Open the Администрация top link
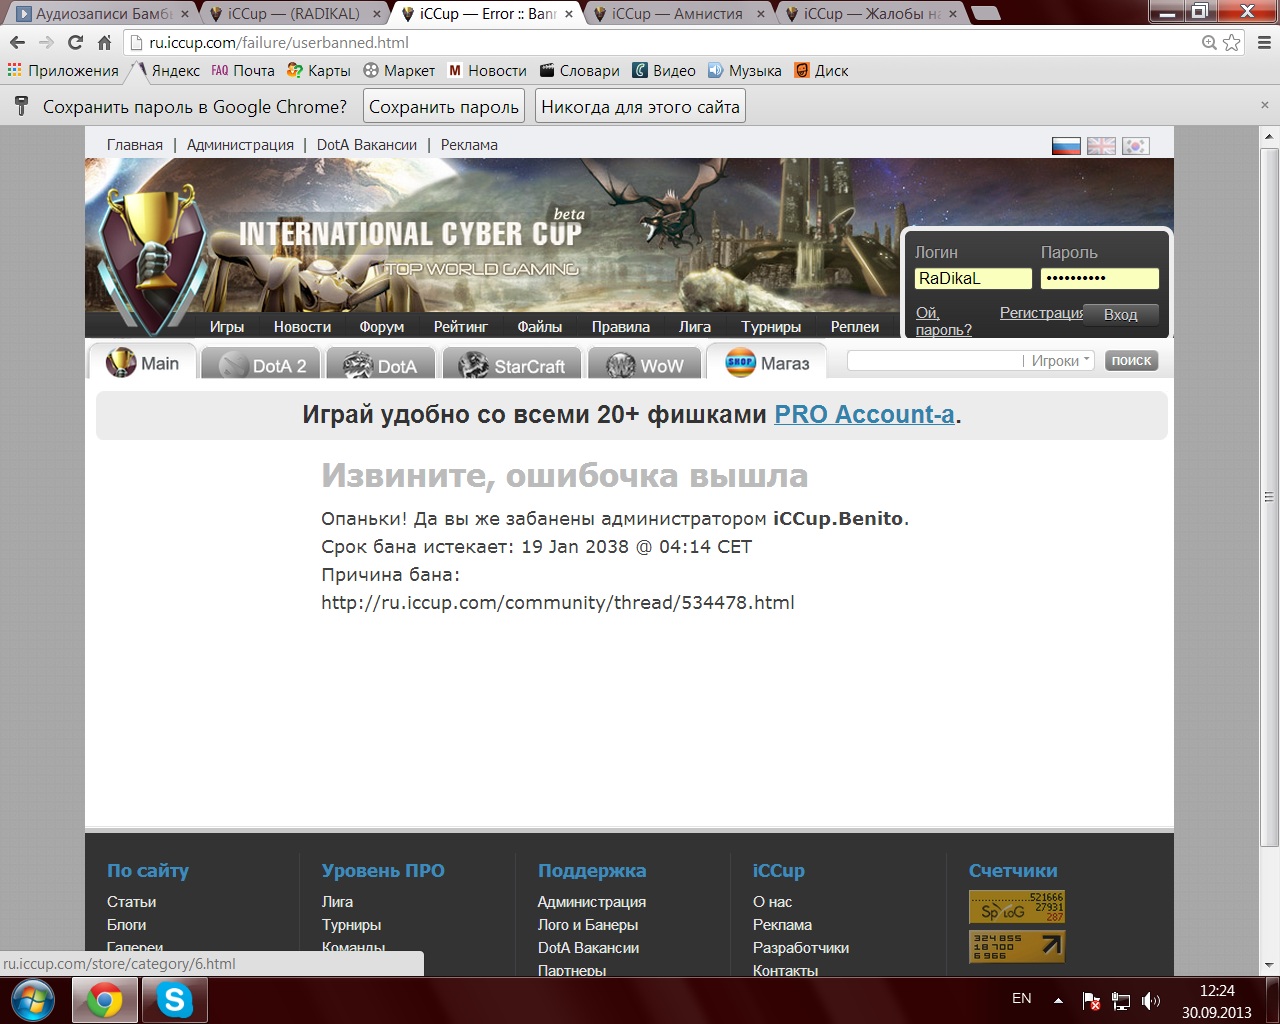 point(240,145)
